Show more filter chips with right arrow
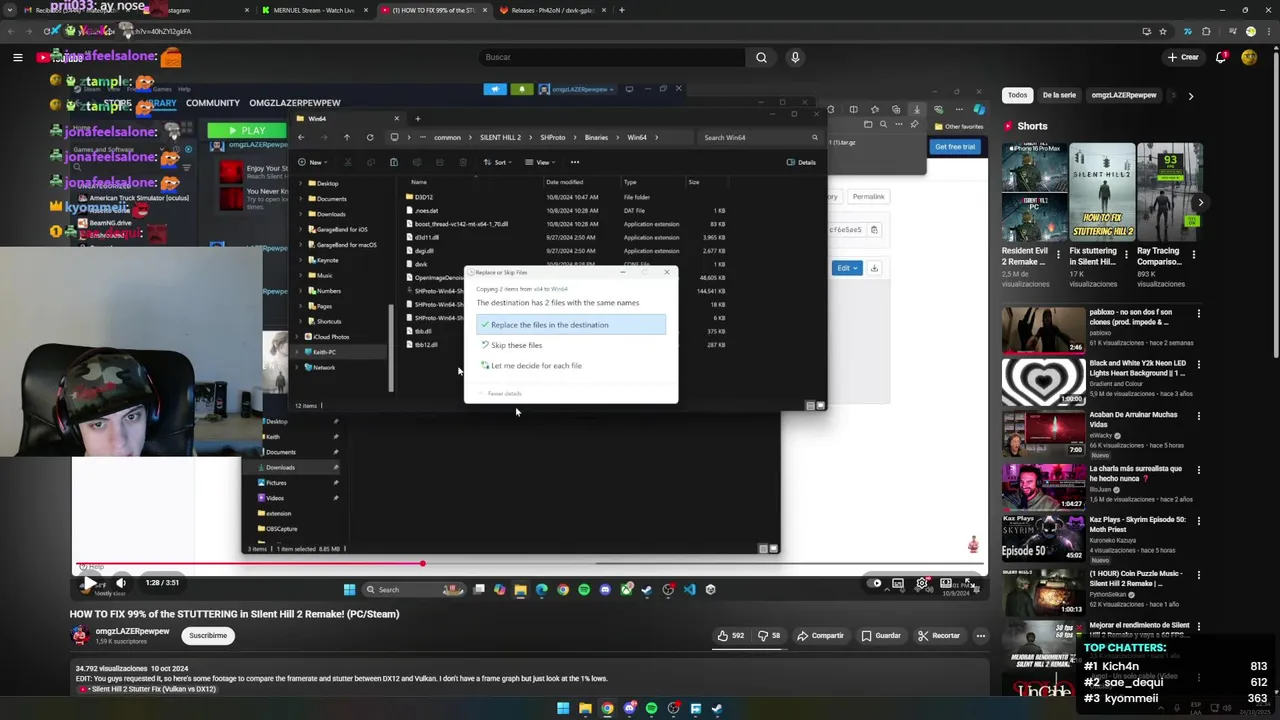1280x720 pixels. [1190, 96]
